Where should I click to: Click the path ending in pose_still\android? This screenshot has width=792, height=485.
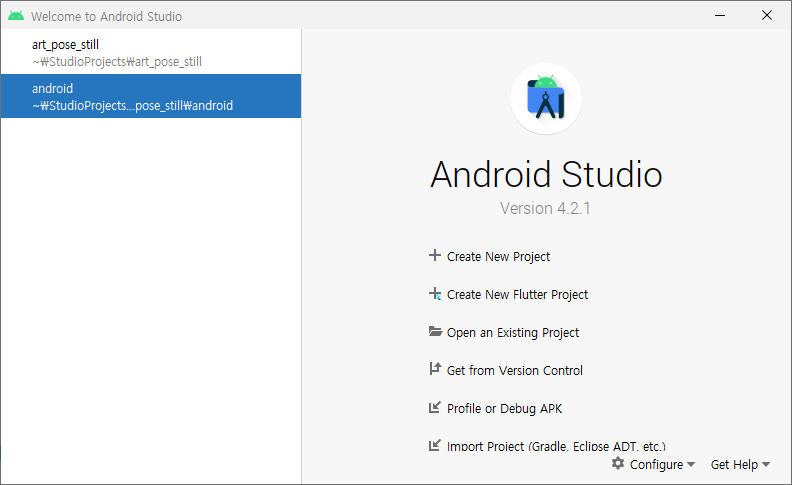(132, 106)
